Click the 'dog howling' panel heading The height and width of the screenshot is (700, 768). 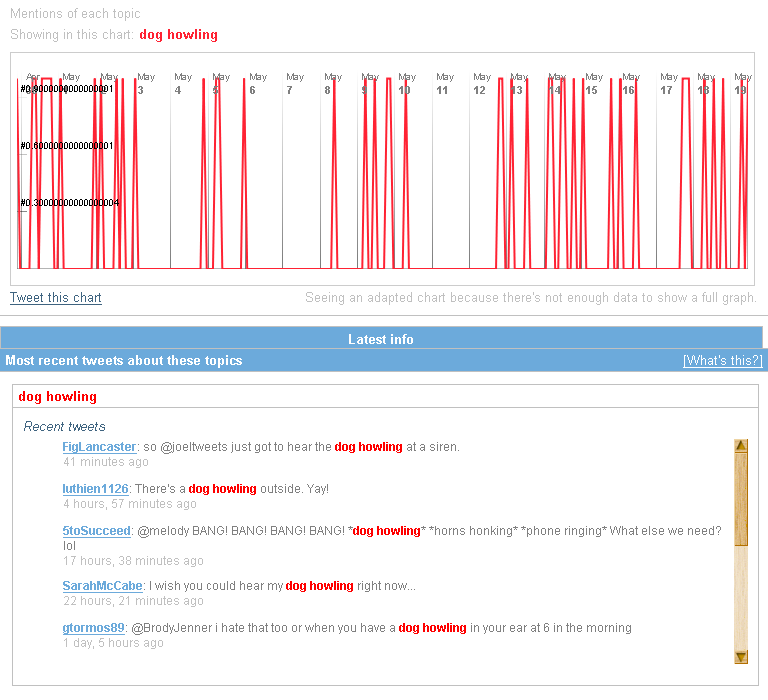[58, 397]
